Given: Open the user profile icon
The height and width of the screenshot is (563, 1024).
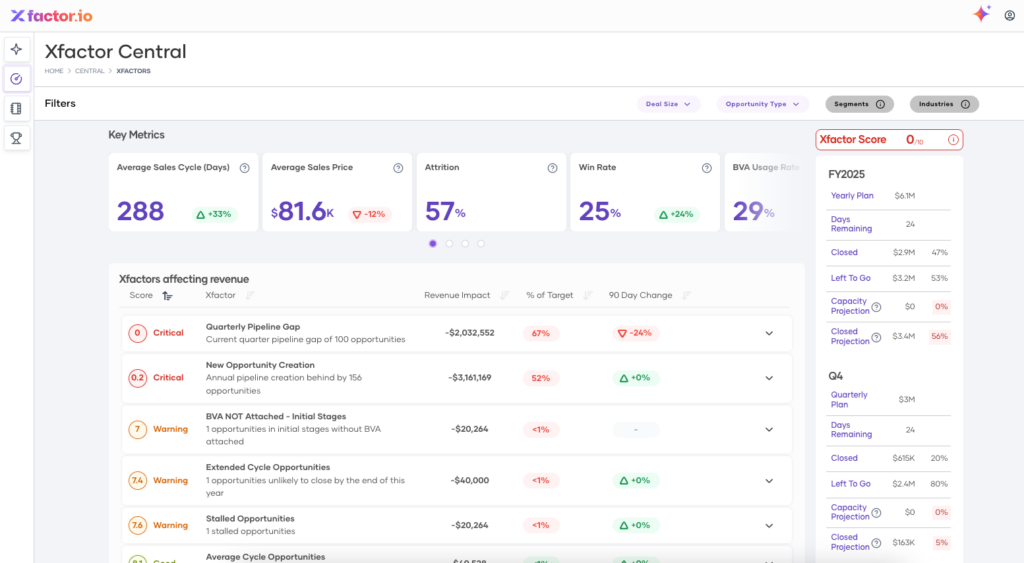Looking at the screenshot, I should [1009, 15].
